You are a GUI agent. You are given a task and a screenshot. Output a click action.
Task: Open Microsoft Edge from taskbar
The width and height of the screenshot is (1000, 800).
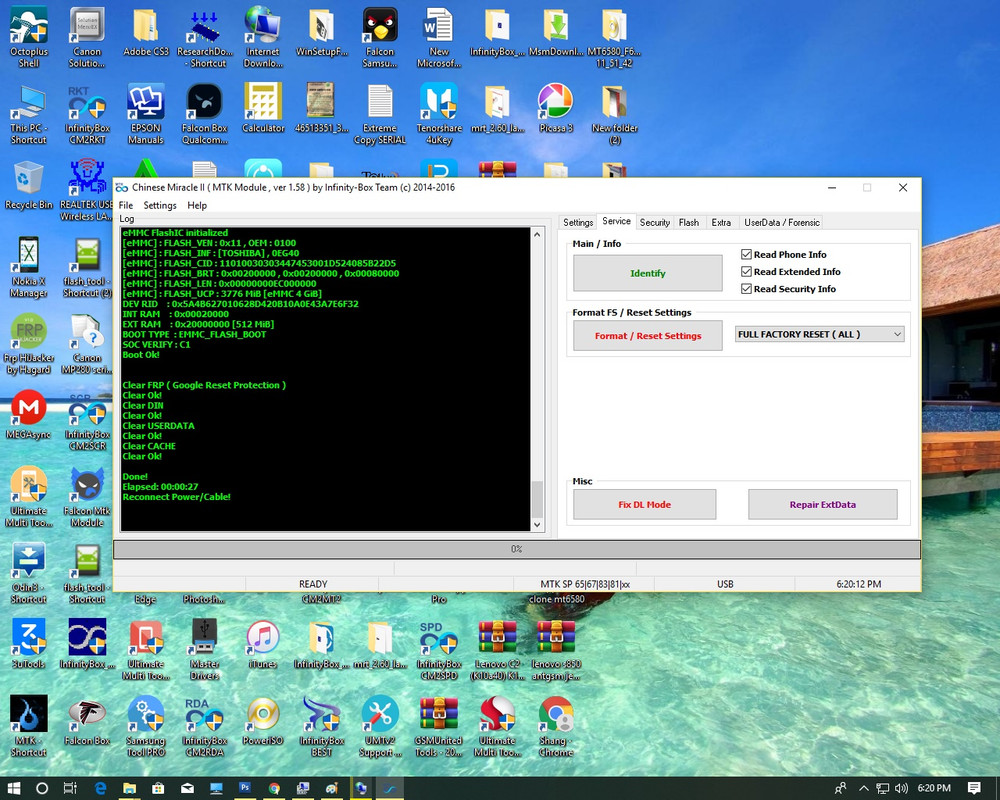point(100,789)
